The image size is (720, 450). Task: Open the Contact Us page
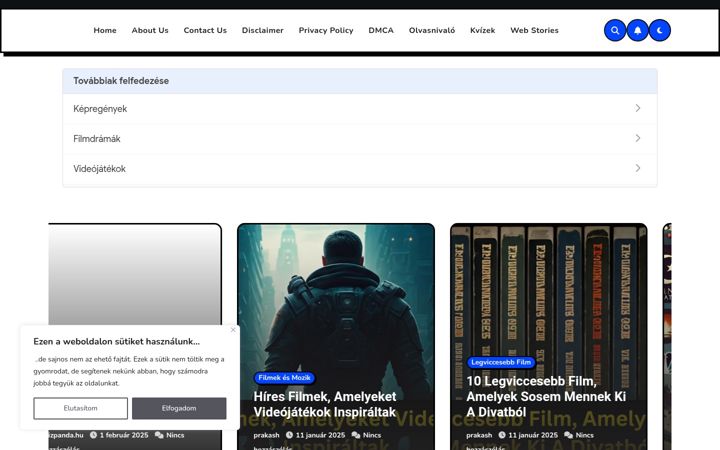[205, 30]
